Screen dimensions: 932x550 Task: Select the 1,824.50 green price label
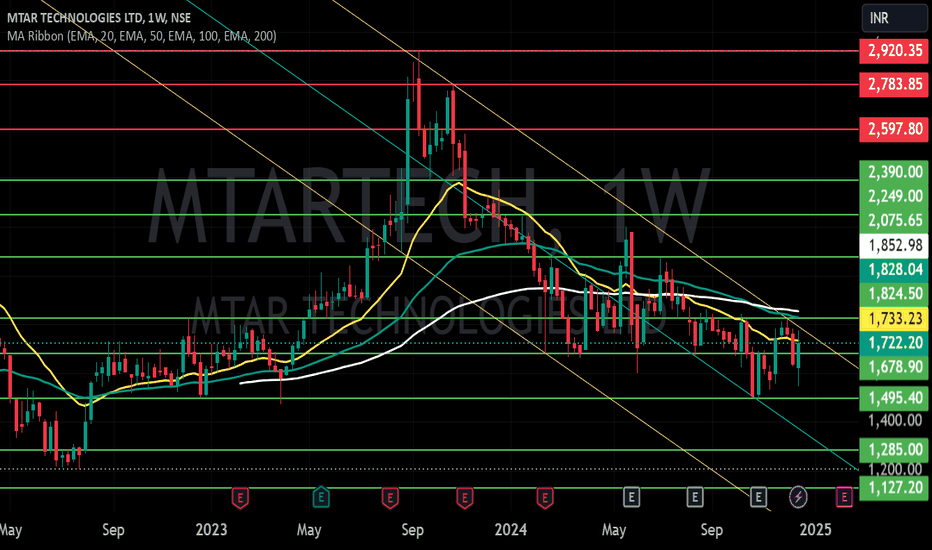tap(894, 294)
